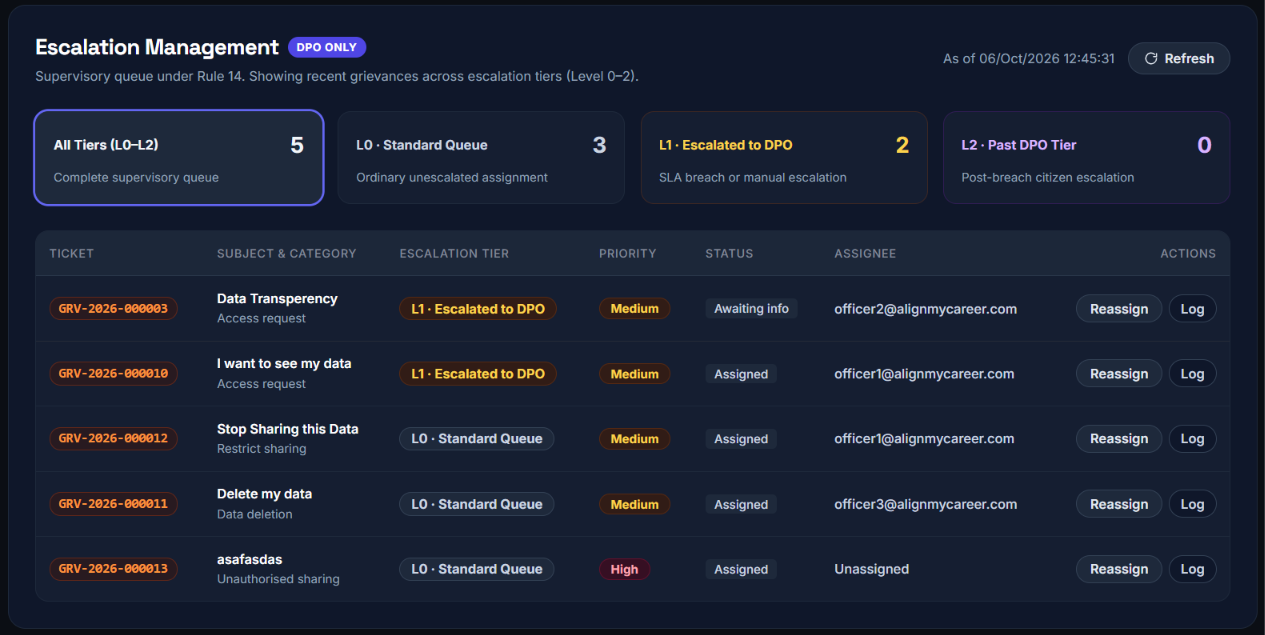Screen dimensions: 1265x635
Task: Reassign the unassigned asafasdas ticket
Action: [x=1119, y=569]
